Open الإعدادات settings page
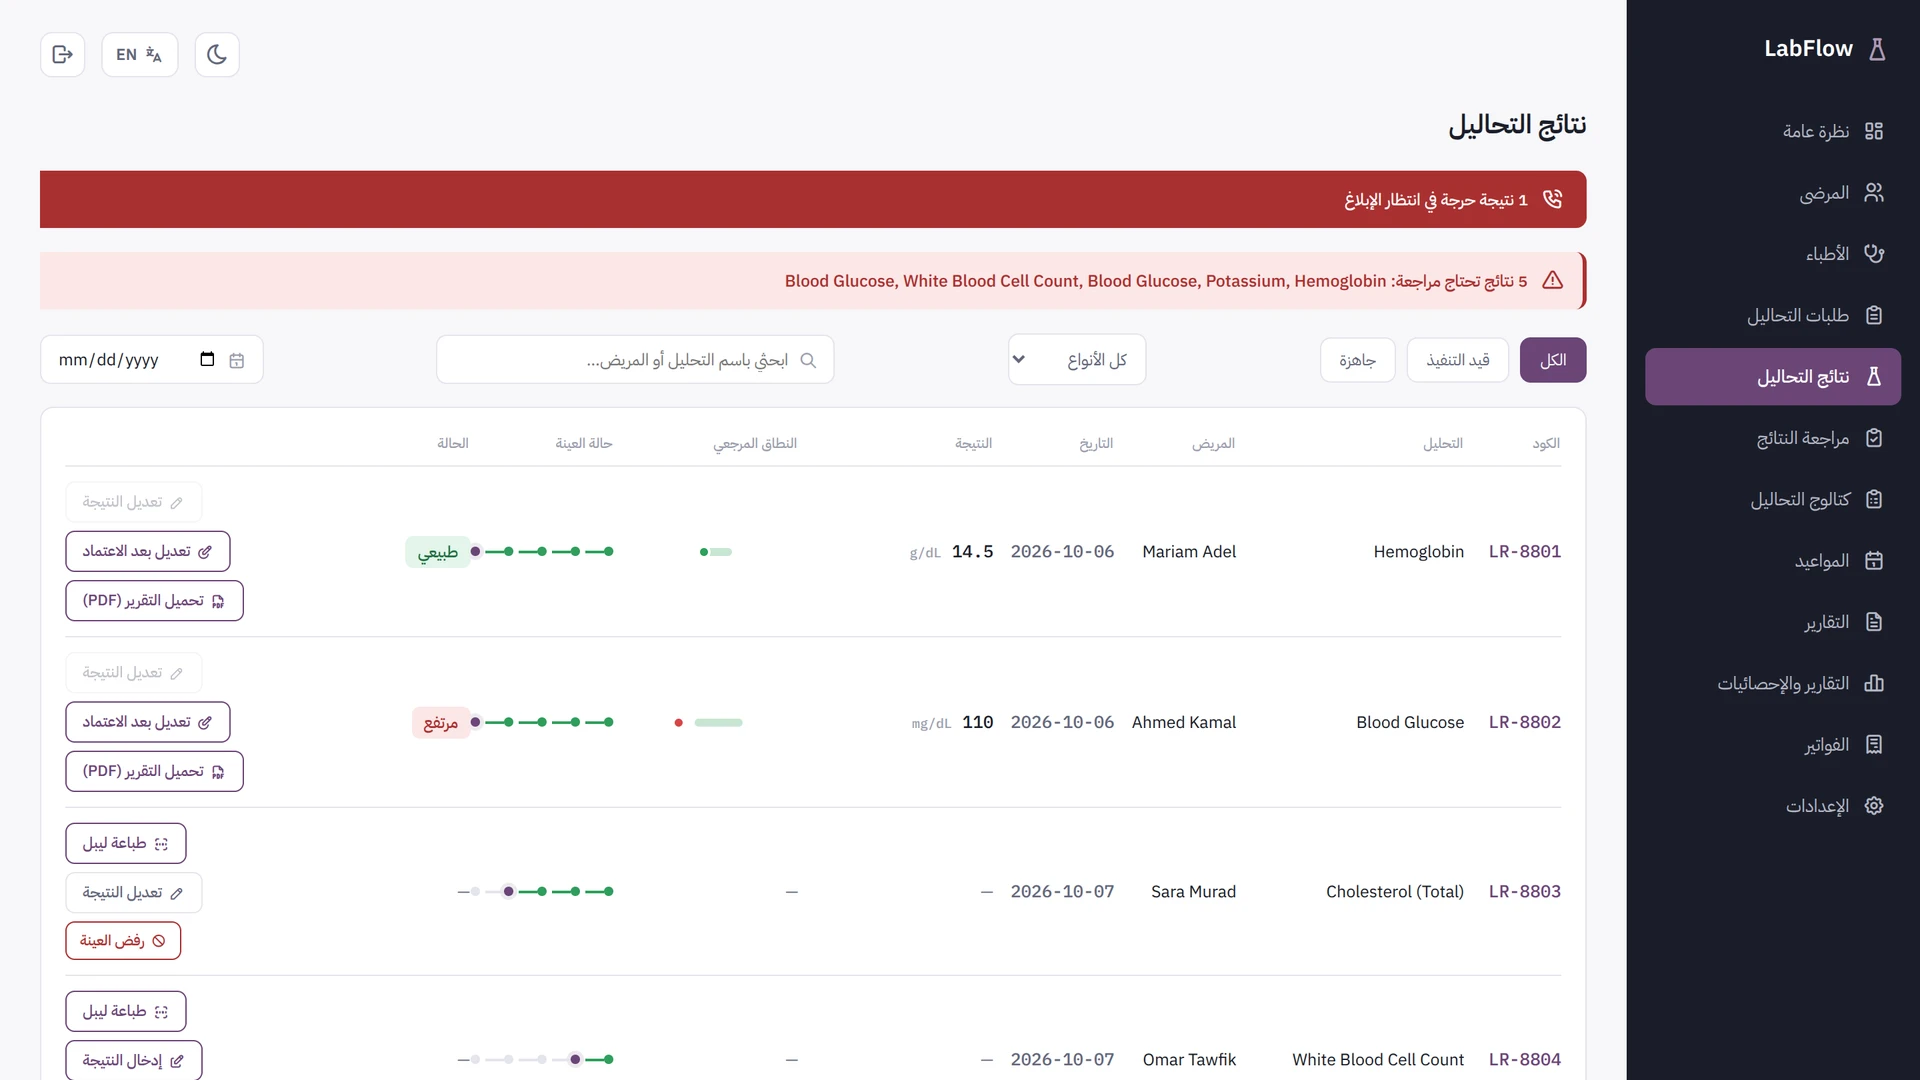 1773,806
